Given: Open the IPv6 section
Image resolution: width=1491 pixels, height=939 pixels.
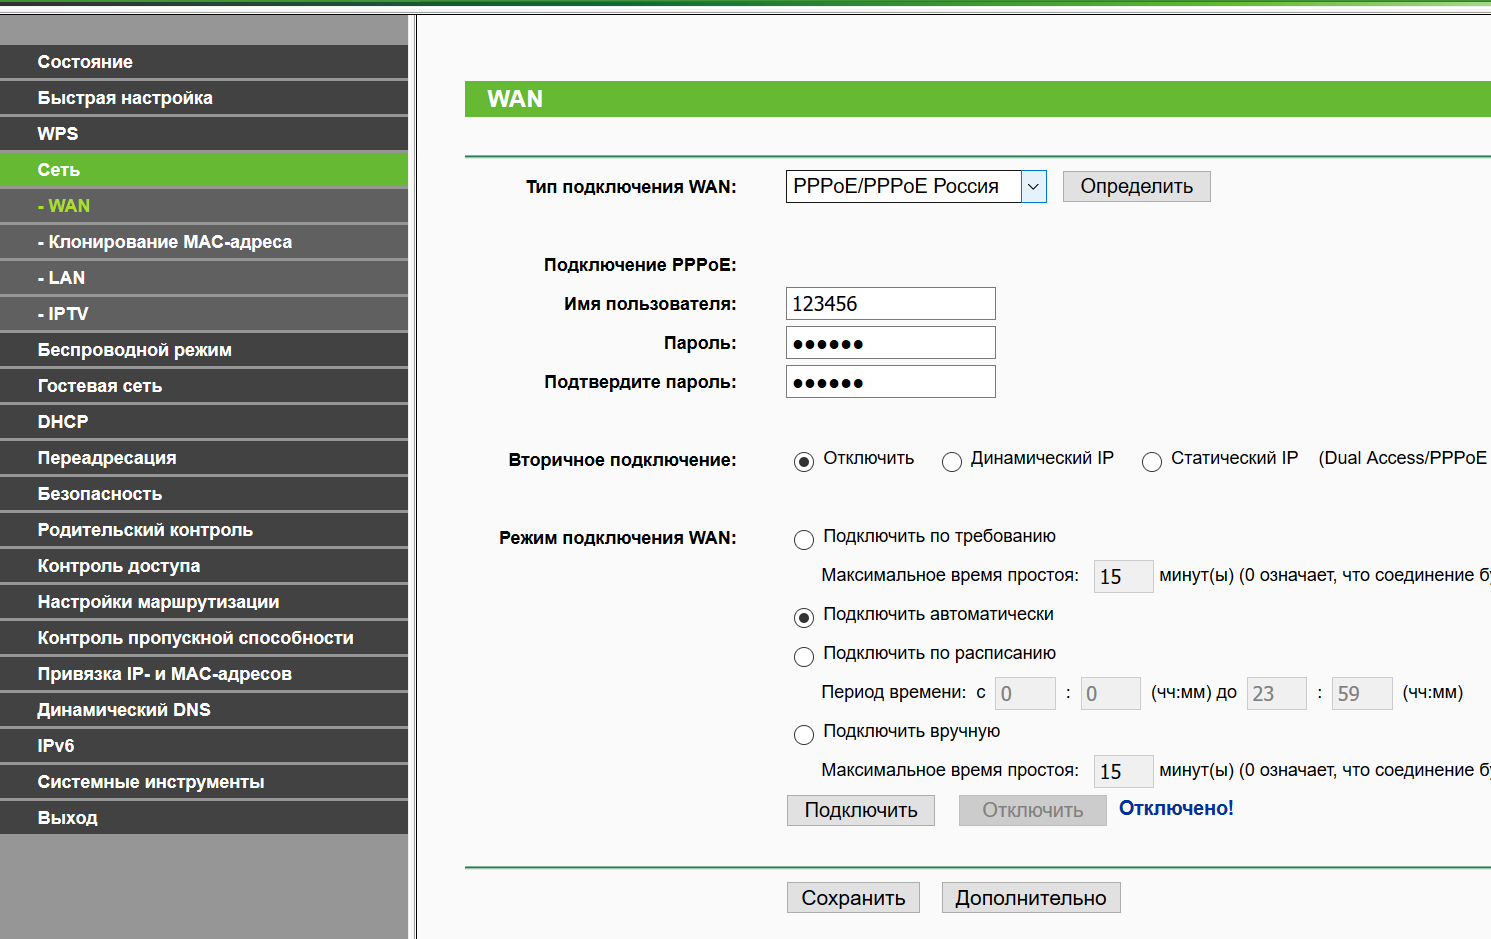Looking at the screenshot, I should (204, 746).
